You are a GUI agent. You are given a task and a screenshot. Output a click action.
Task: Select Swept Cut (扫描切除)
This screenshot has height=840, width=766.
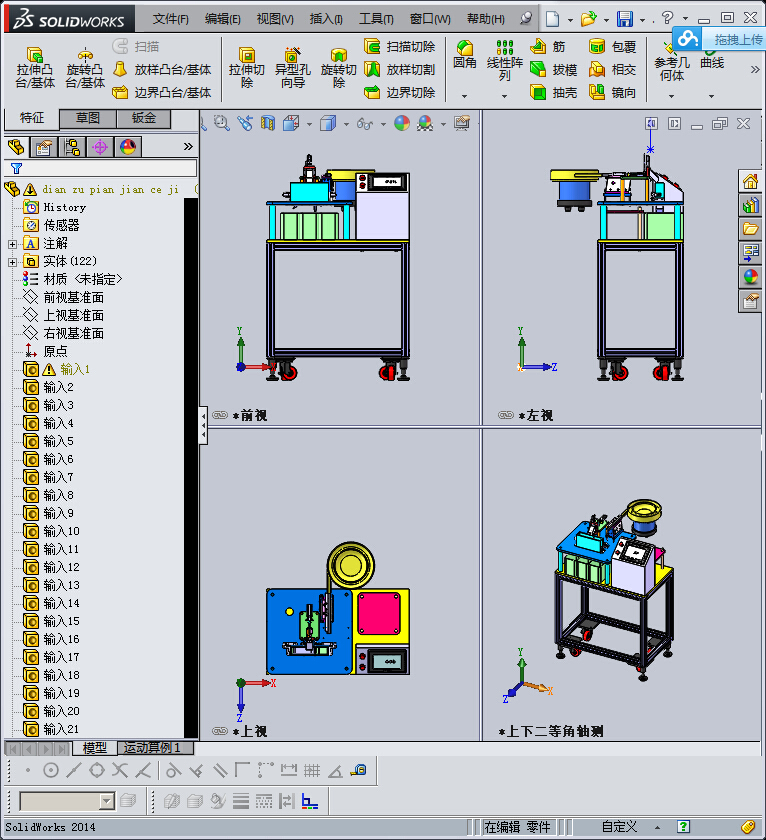click(x=400, y=47)
